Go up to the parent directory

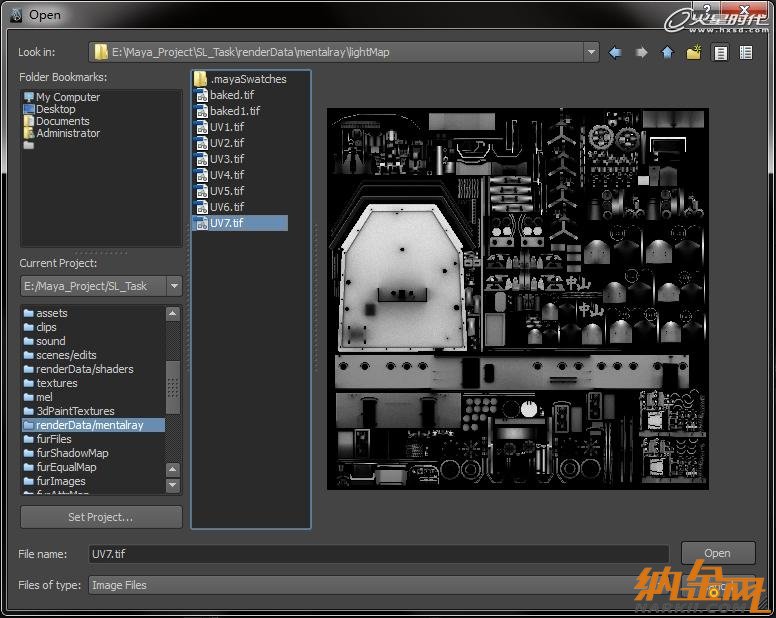click(667, 52)
